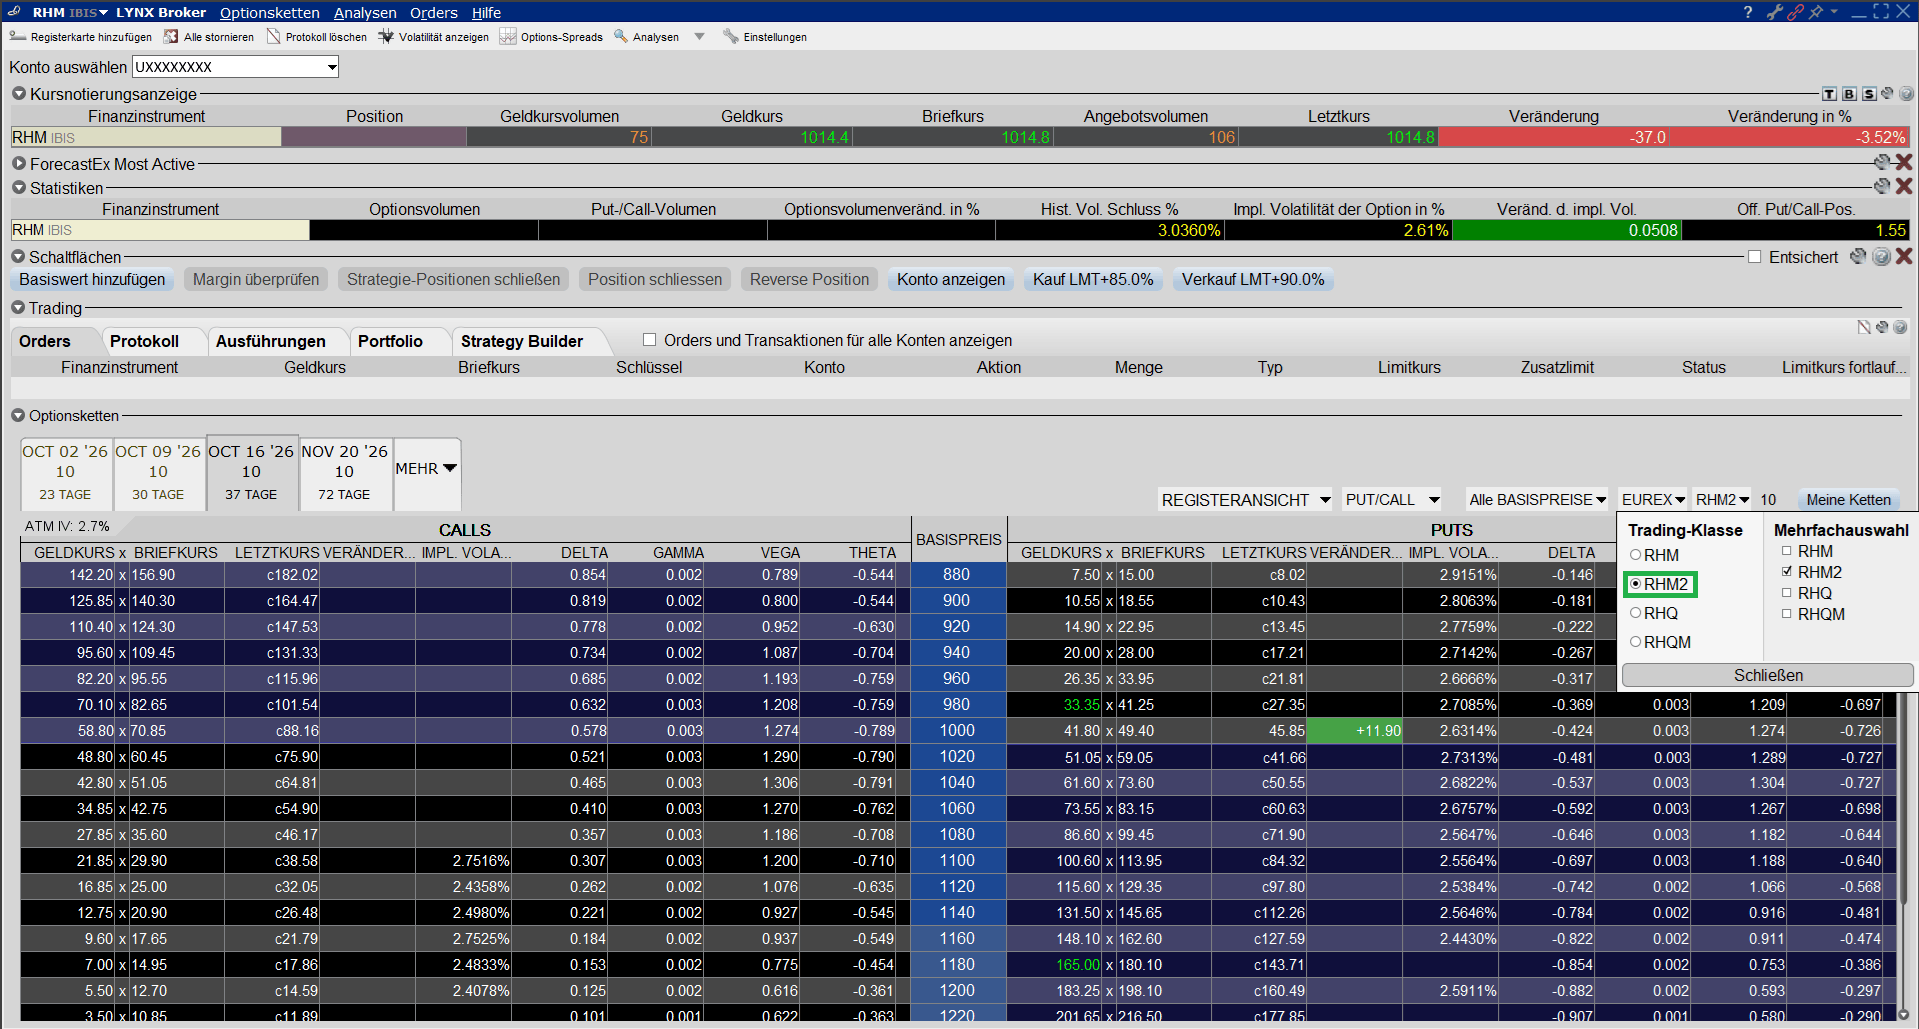Click the title bar wrench configuration icon
1919x1029 pixels.
(1775, 12)
